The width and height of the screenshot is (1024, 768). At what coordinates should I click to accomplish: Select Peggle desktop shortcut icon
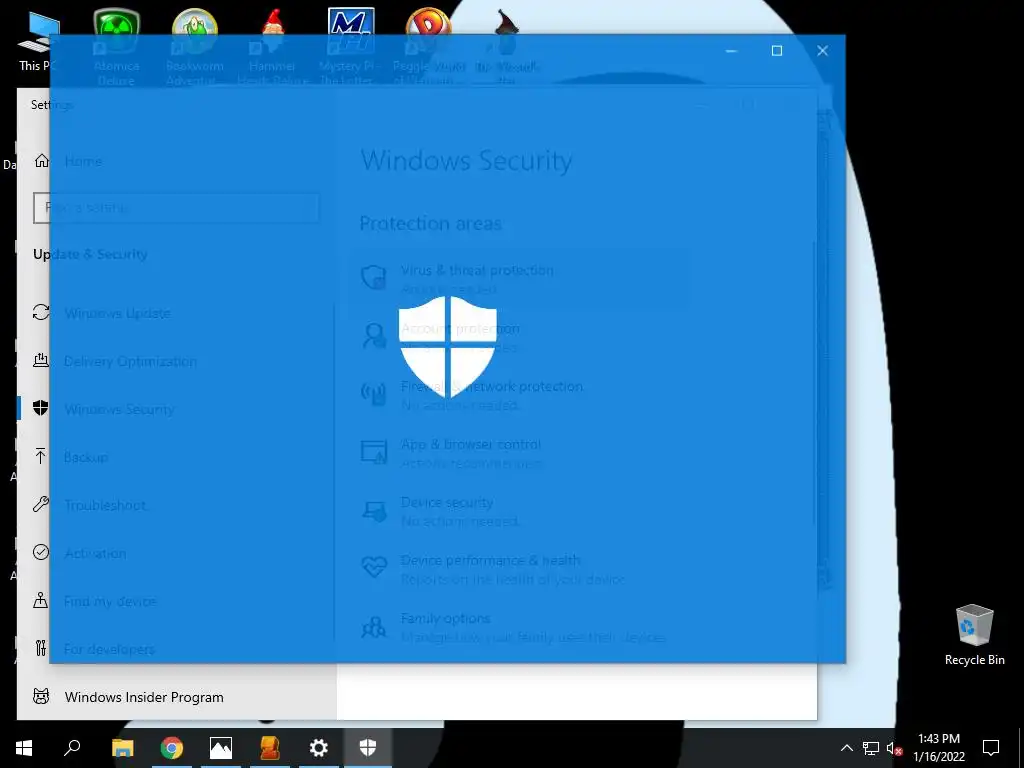coord(428,46)
